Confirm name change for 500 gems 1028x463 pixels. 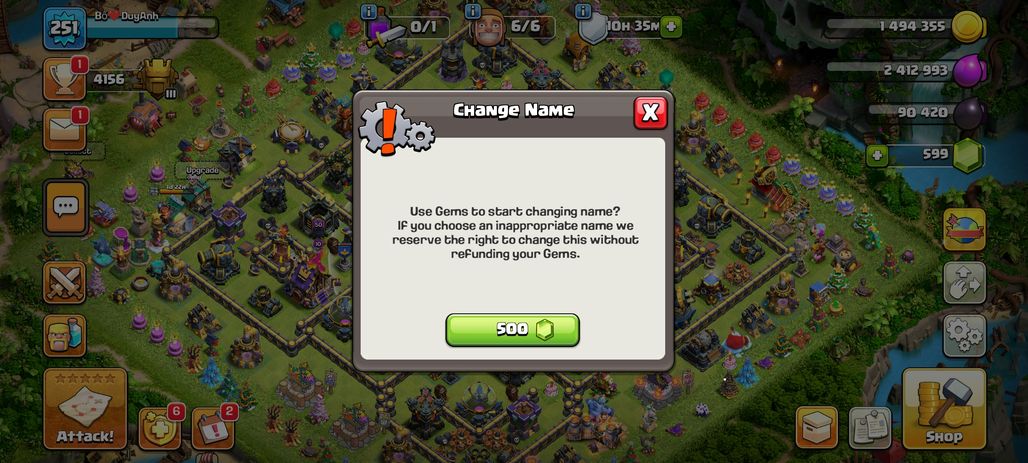click(512, 329)
